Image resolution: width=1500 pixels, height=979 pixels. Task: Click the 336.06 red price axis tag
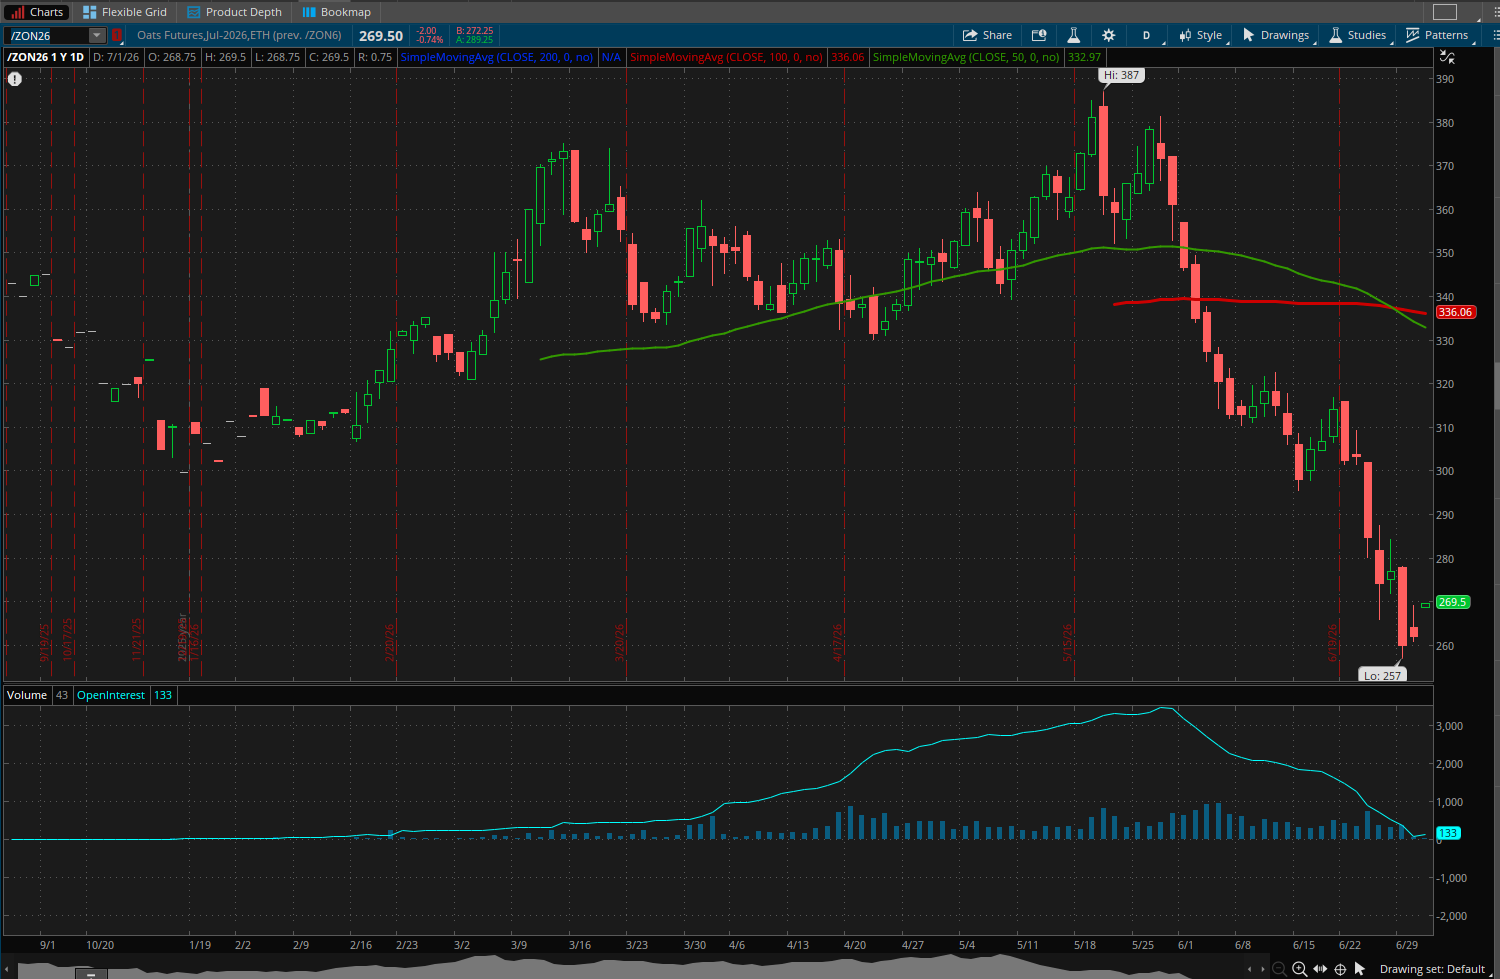[x=1455, y=312]
